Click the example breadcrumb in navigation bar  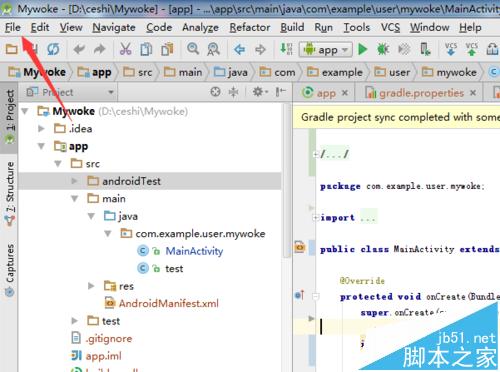[x=335, y=72]
